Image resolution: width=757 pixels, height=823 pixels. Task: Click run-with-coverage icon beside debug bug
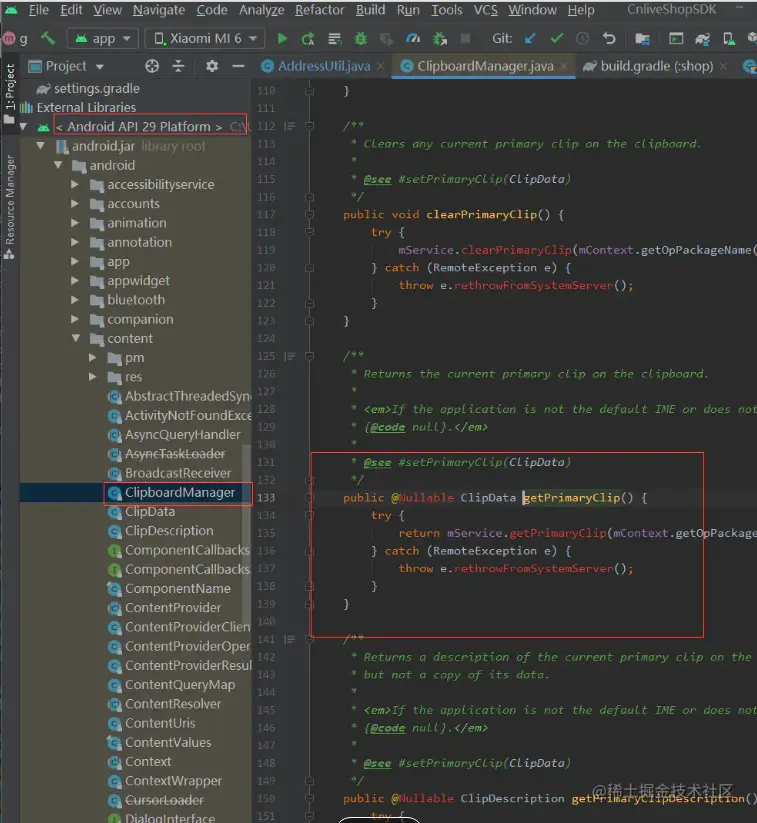[387, 38]
